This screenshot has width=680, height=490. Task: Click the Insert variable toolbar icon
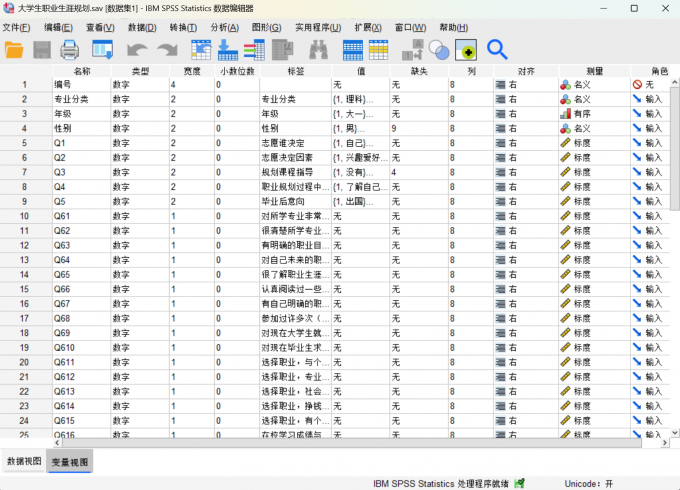[379, 49]
